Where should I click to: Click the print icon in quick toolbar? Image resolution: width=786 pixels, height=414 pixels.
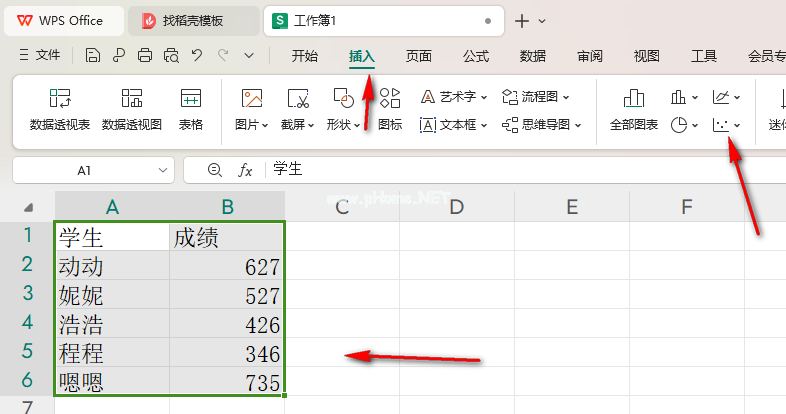tap(145, 55)
